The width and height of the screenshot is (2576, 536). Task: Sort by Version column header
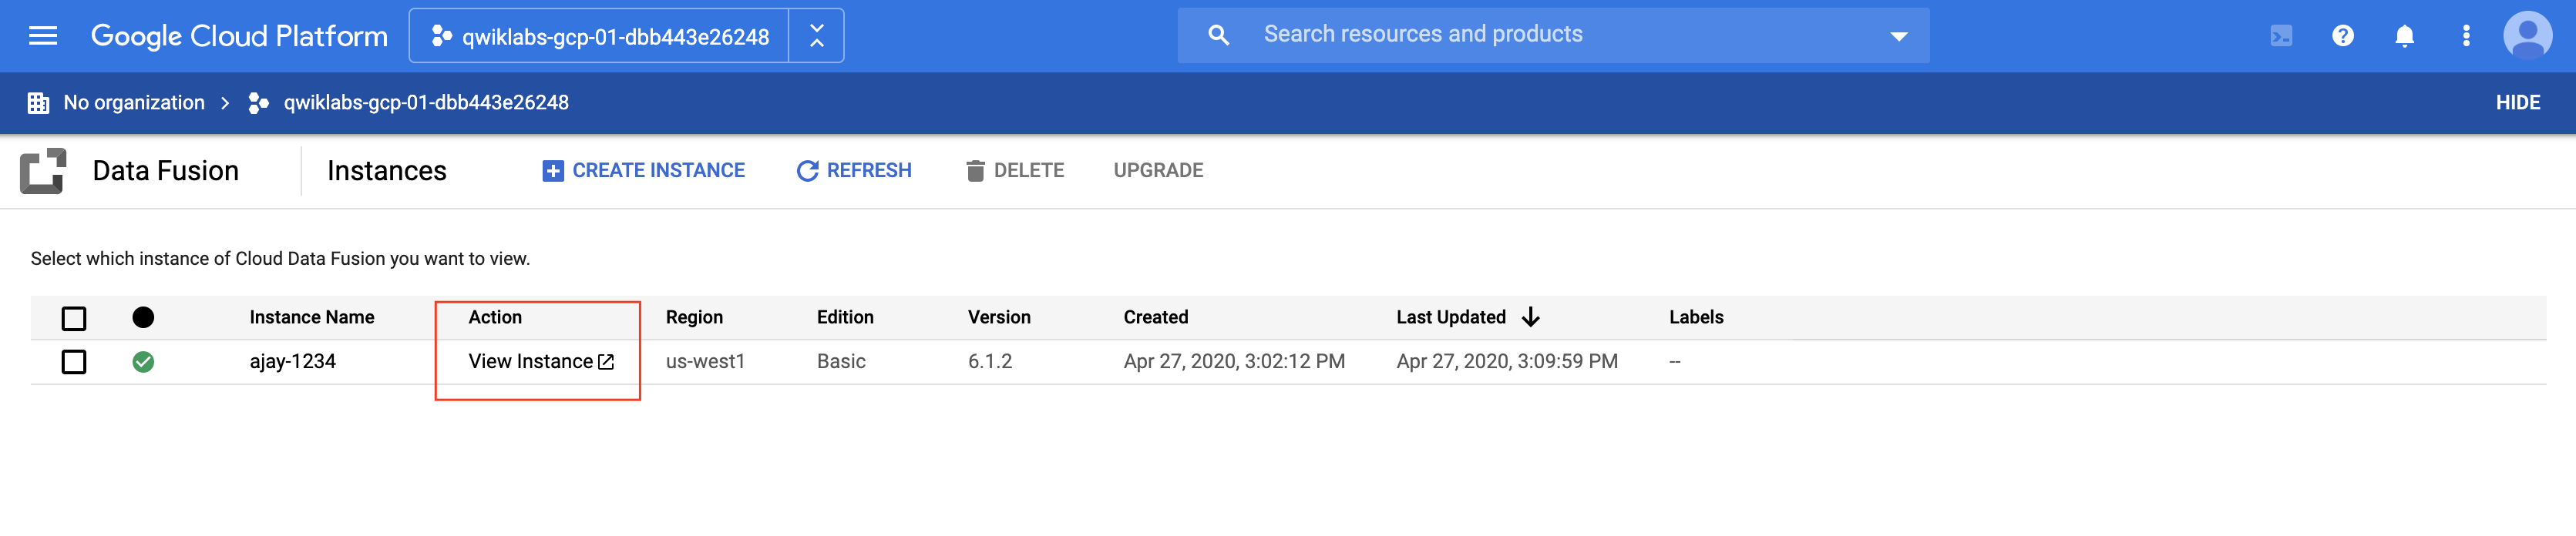(999, 318)
